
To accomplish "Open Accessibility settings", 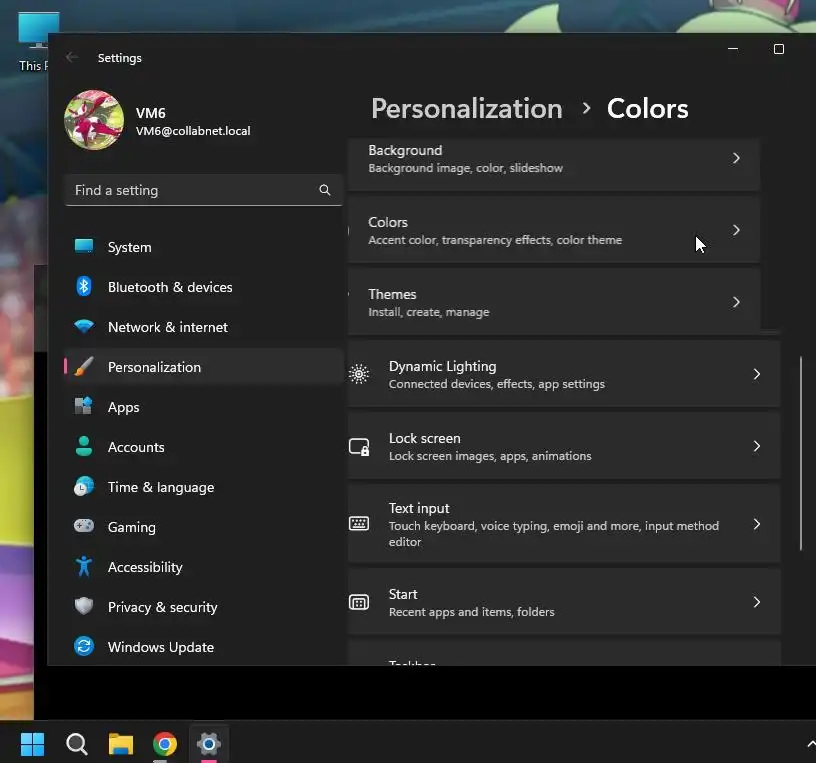I will [203, 567].
